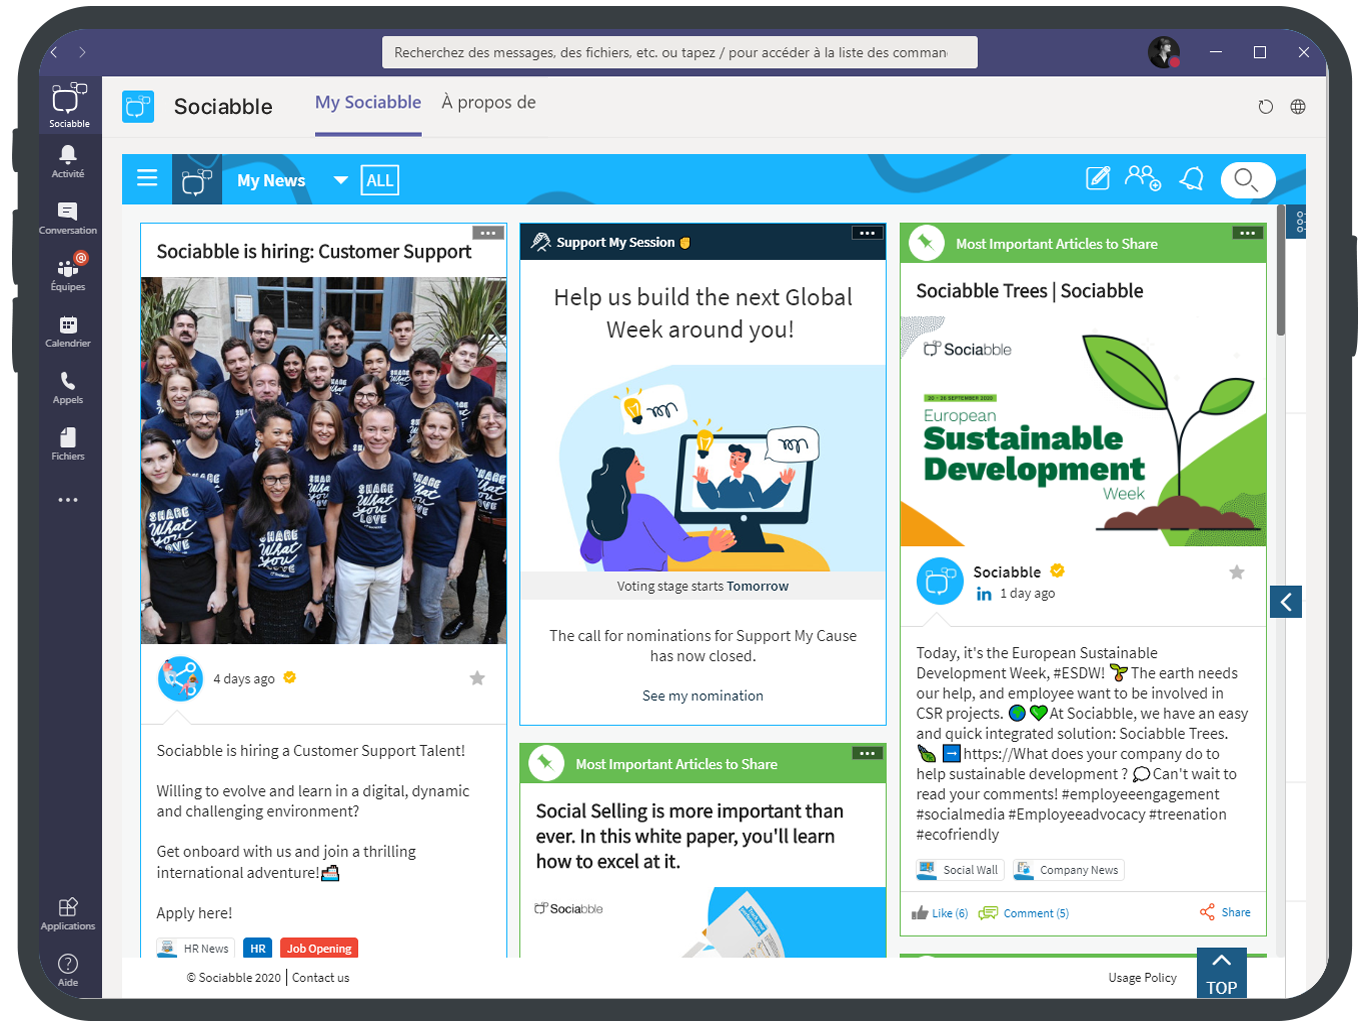1366x1027 pixels.
Task: Select the HR tag
Action: click(x=258, y=948)
